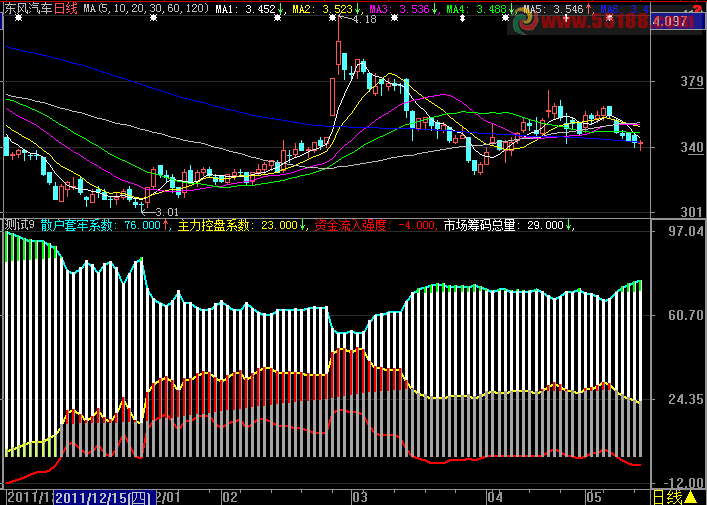Click the yellow triangle beside bottom 日线
The width and height of the screenshot is (707, 505).
[x=690, y=498]
